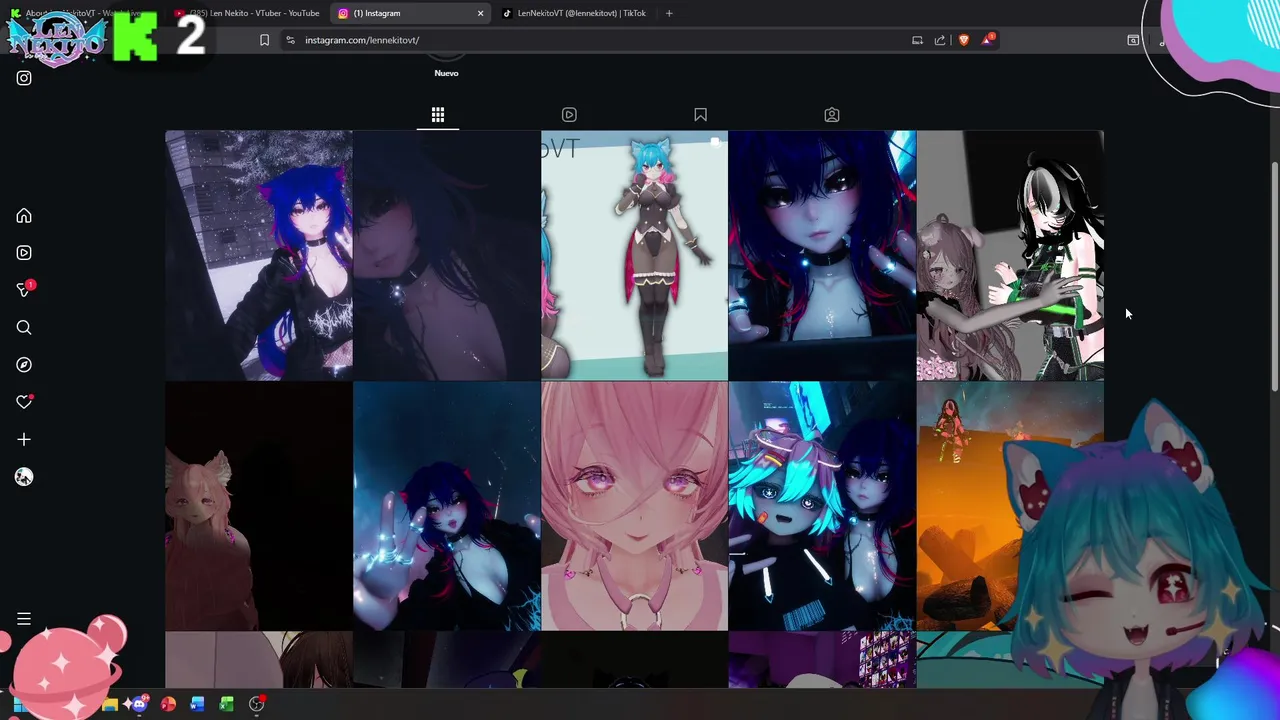Open the orange campfire scene post
This screenshot has width=1280, height=720.
tap(1010, 506)
